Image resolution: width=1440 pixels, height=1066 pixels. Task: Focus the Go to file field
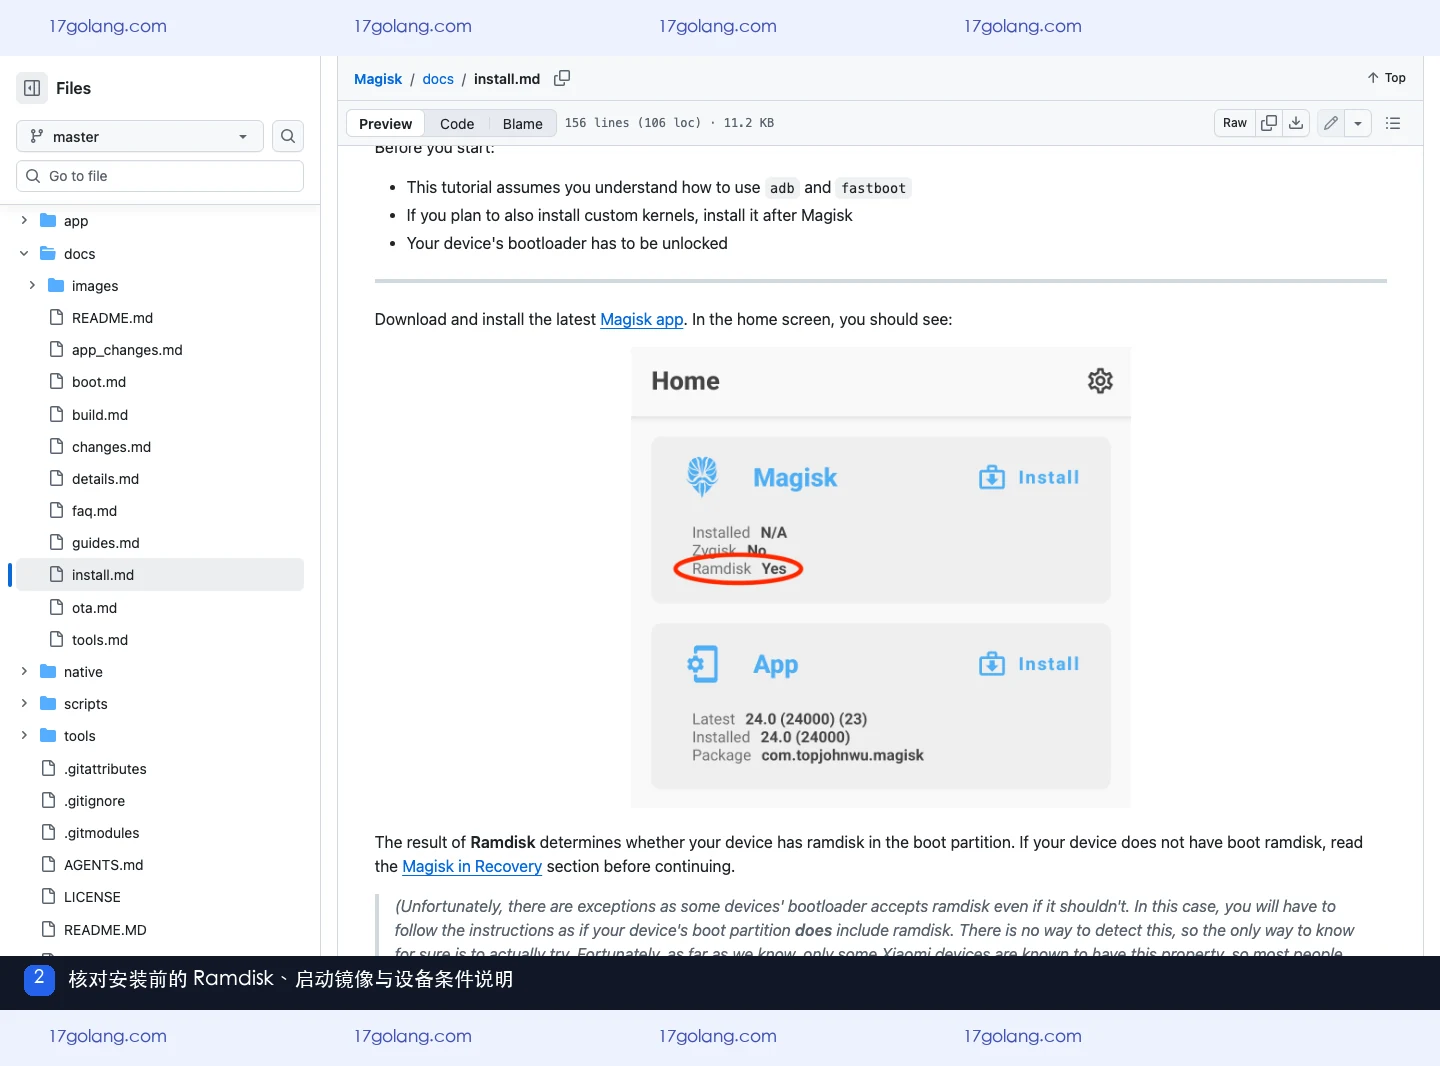160,176
